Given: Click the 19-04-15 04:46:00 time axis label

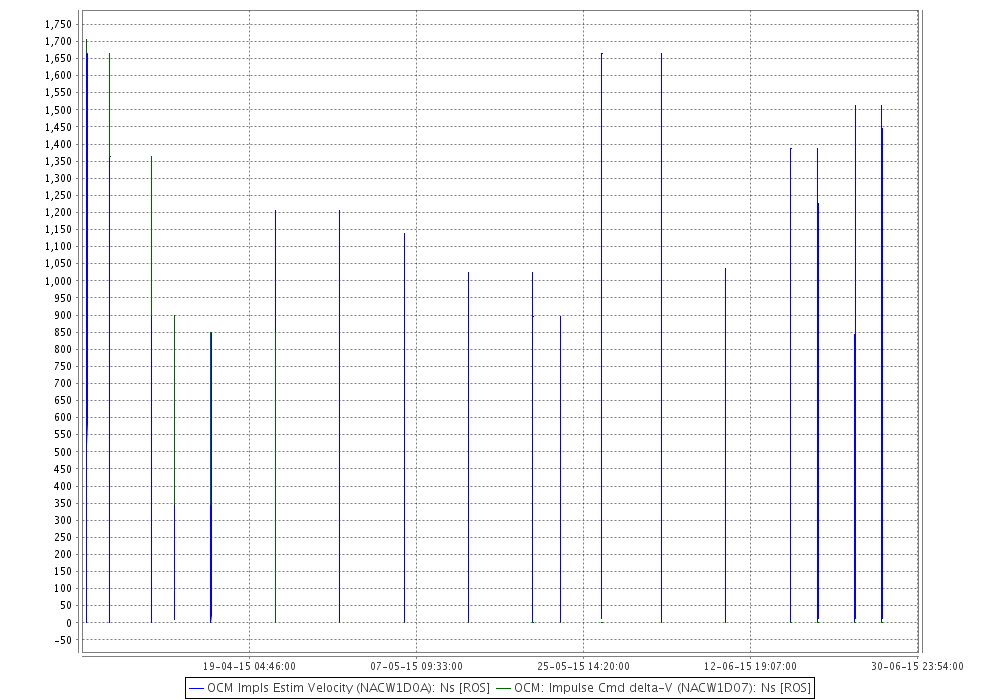Looking at the screenshot, I should coord(249,666).
